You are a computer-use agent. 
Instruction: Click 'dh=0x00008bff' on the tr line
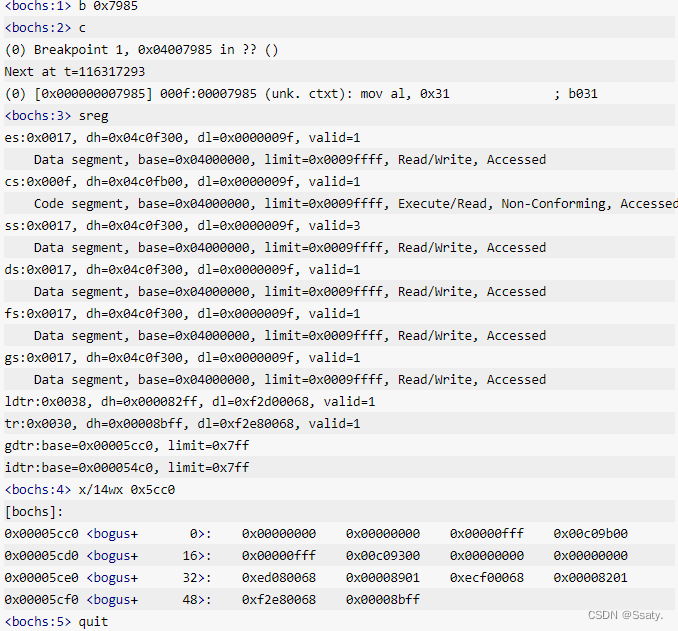(134, 423)
